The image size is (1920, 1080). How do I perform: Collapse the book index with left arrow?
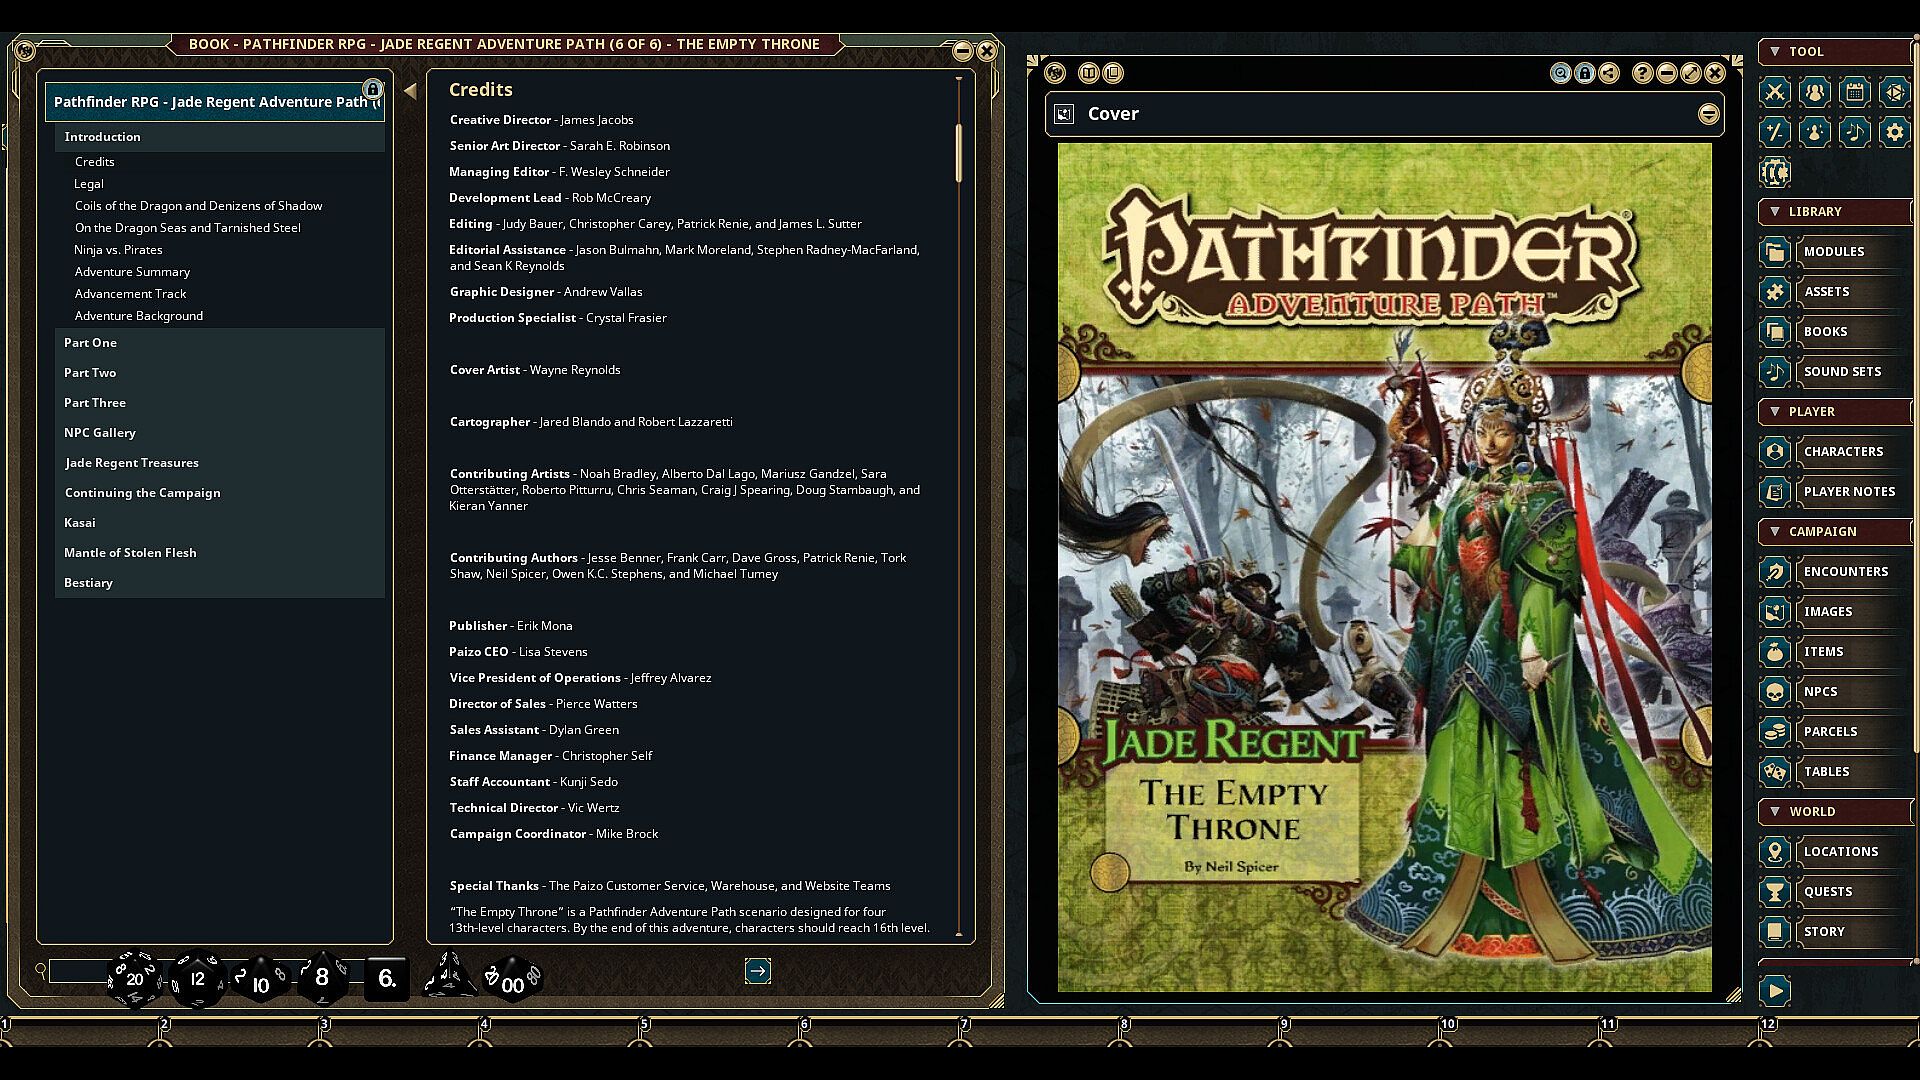[410, 91]
